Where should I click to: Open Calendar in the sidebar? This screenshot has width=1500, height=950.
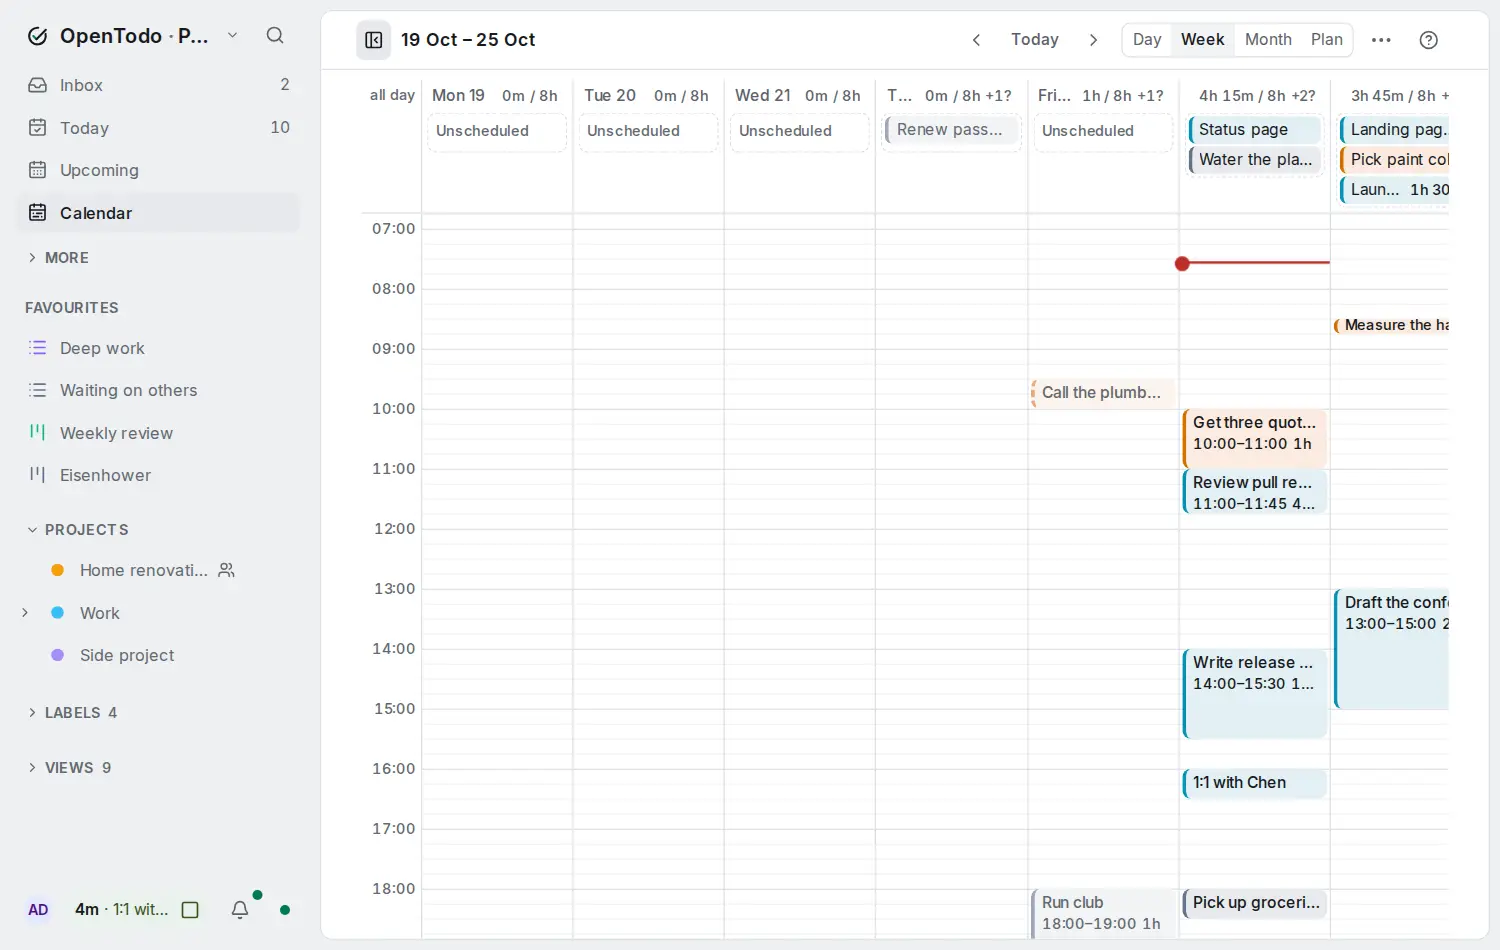[x=158, y=213]
